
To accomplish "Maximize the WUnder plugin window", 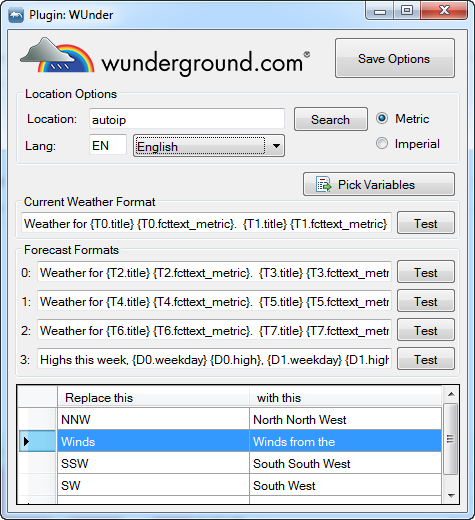I will coord(407,11).
